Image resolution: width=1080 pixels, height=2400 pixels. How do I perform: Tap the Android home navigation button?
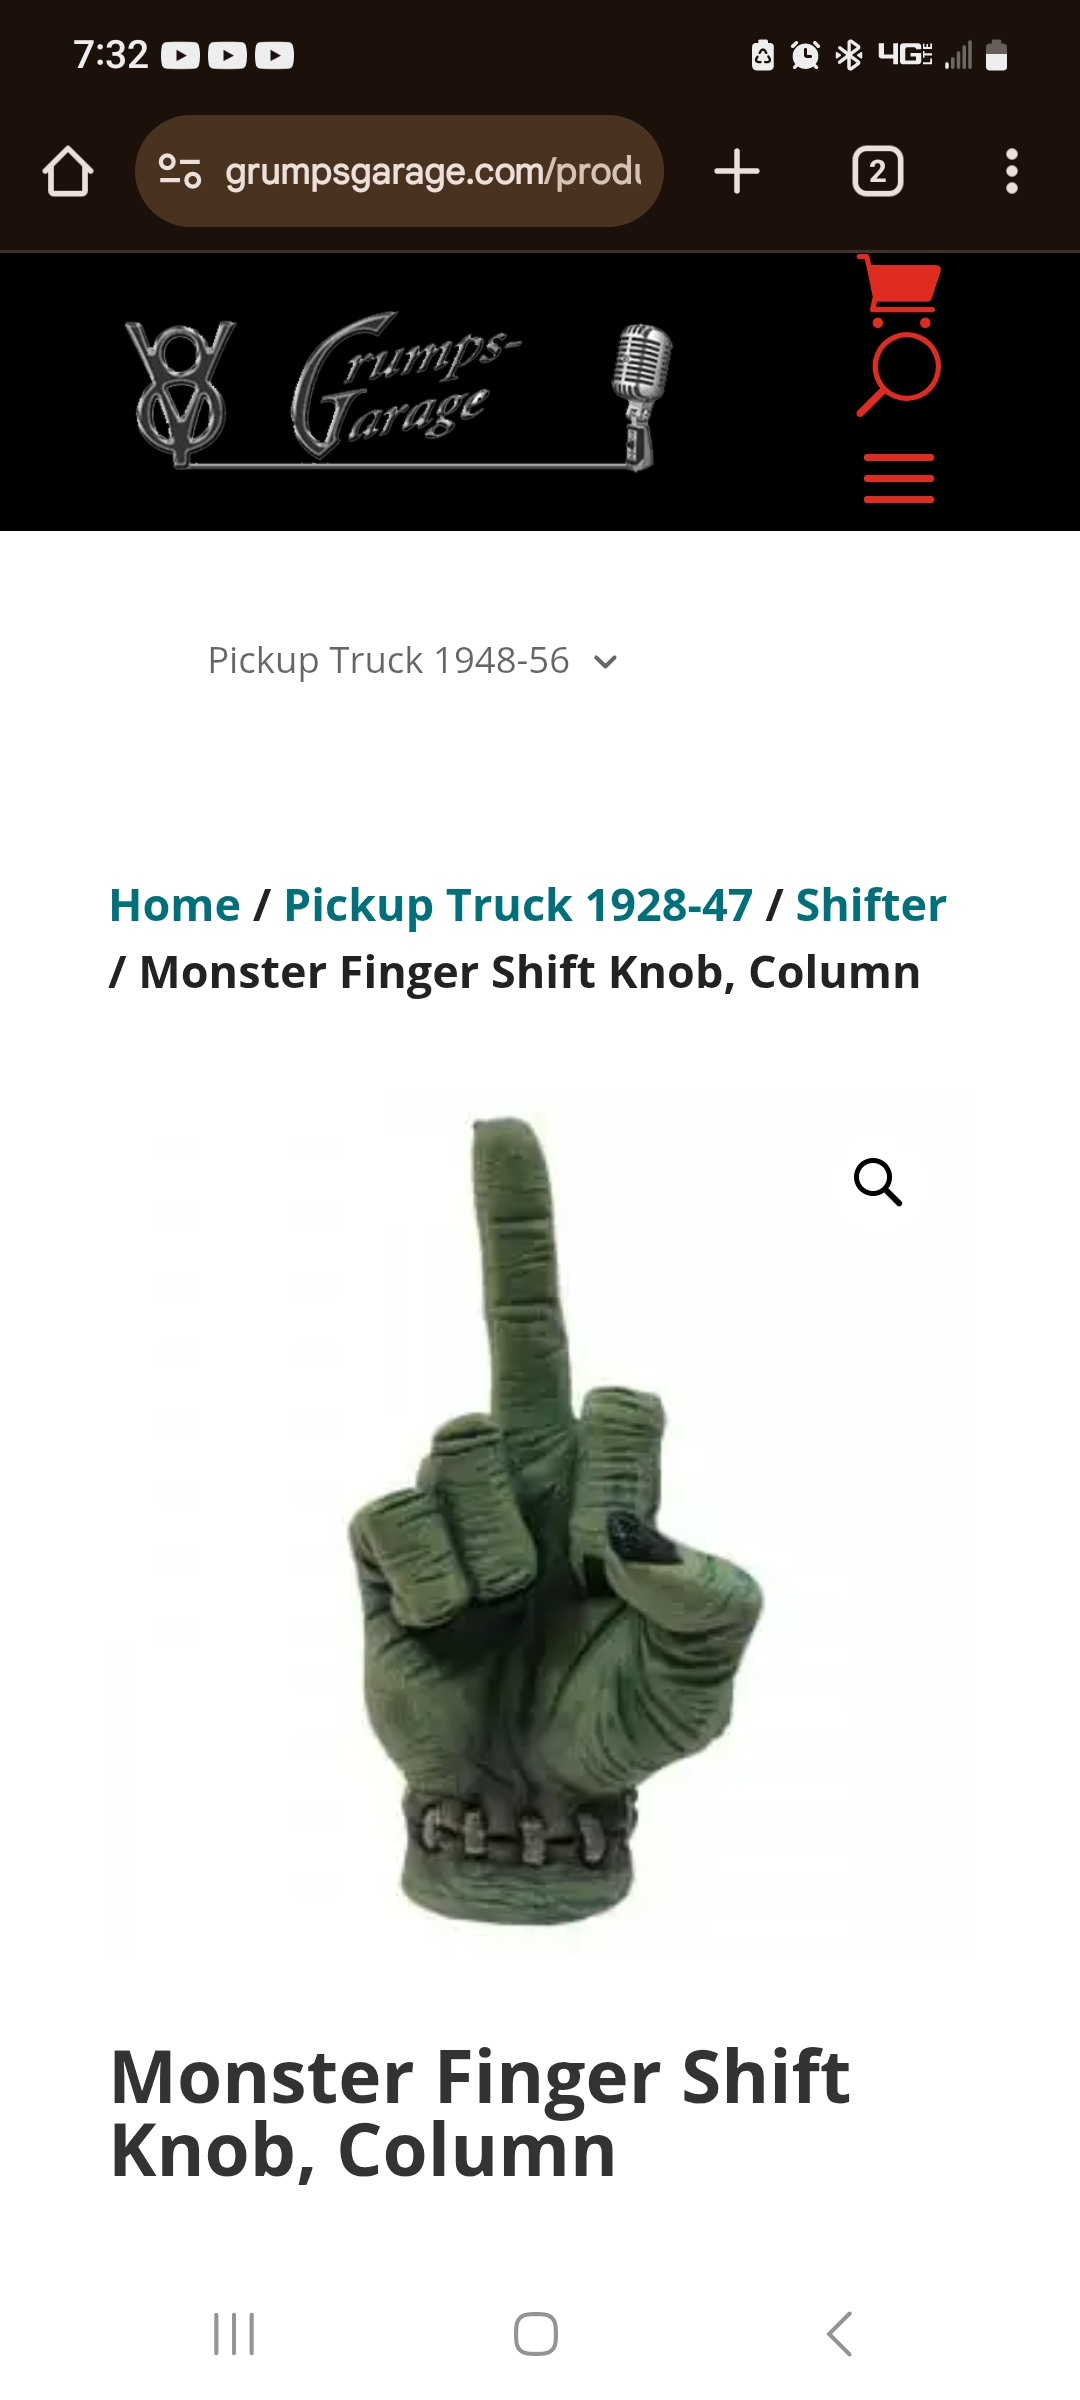pyautogui.click(x=536, y=2334)
